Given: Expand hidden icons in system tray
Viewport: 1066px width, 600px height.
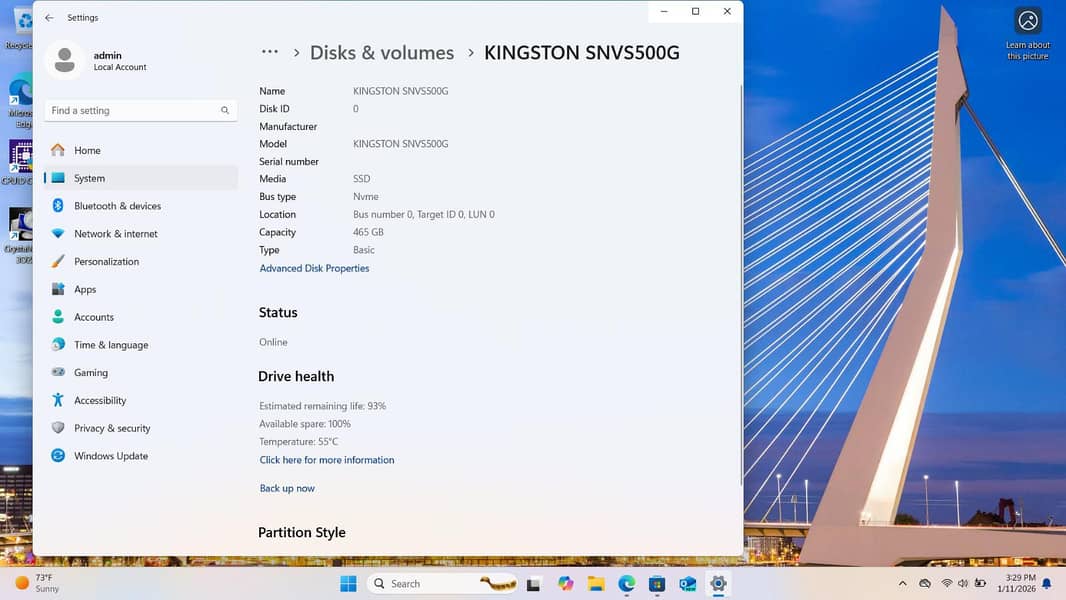Looking at the screenshot, I should [902, 583].
